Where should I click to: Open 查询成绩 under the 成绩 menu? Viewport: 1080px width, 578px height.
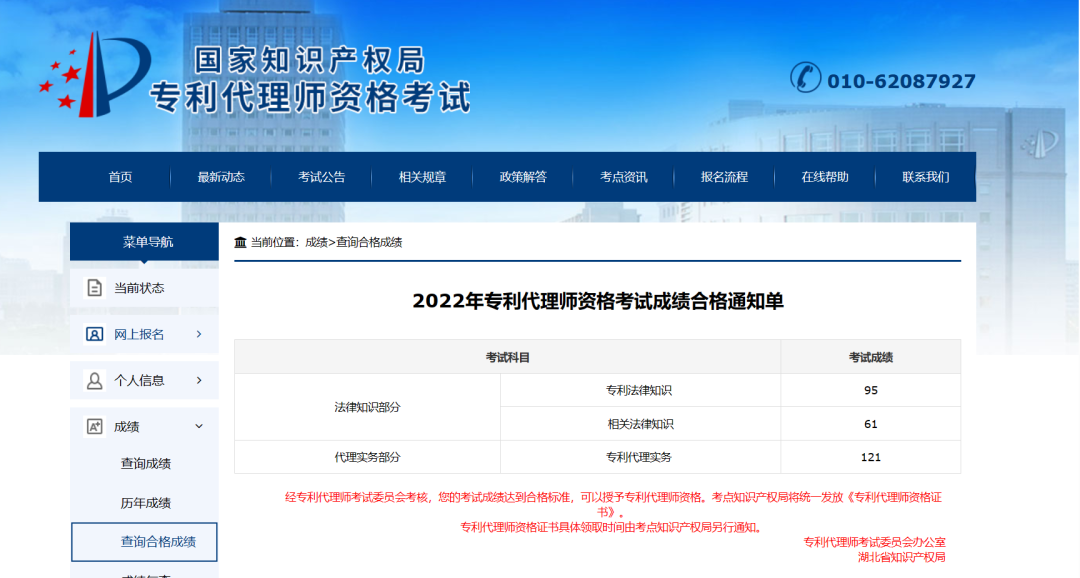coord(145,464)
